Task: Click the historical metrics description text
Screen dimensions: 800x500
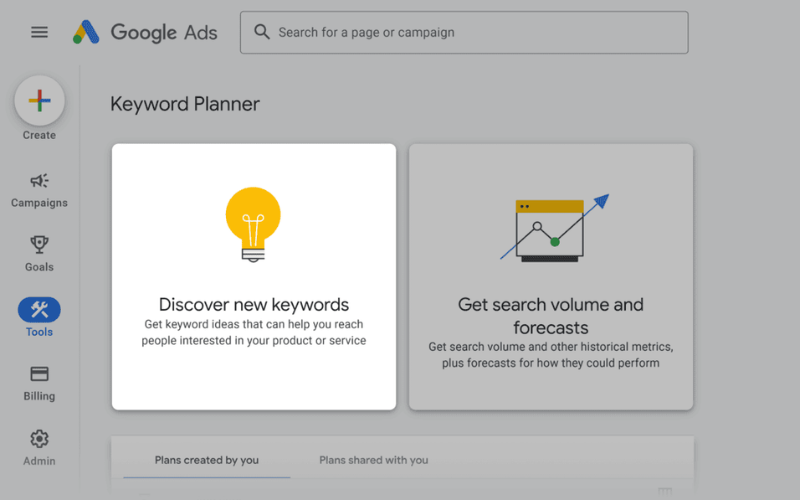Action: (551, 355)
